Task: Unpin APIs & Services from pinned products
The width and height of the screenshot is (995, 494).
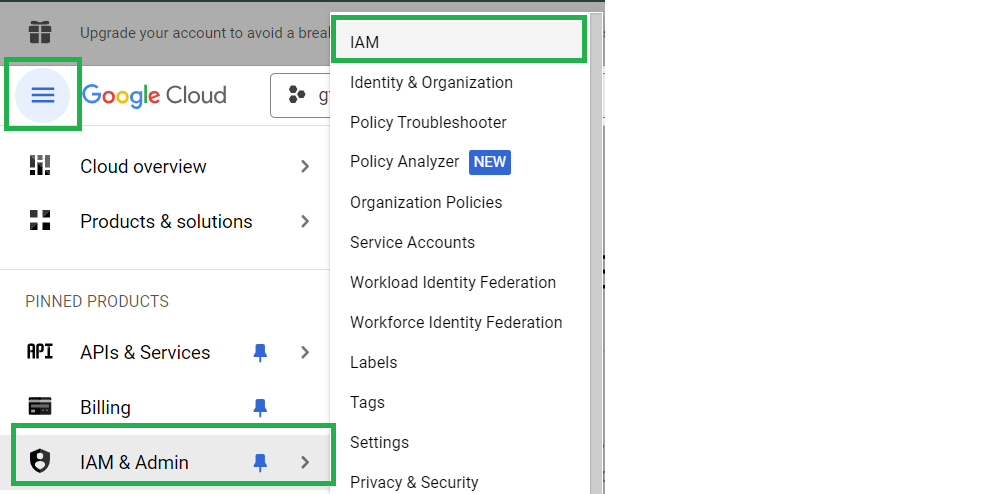Action: (260, 352)
